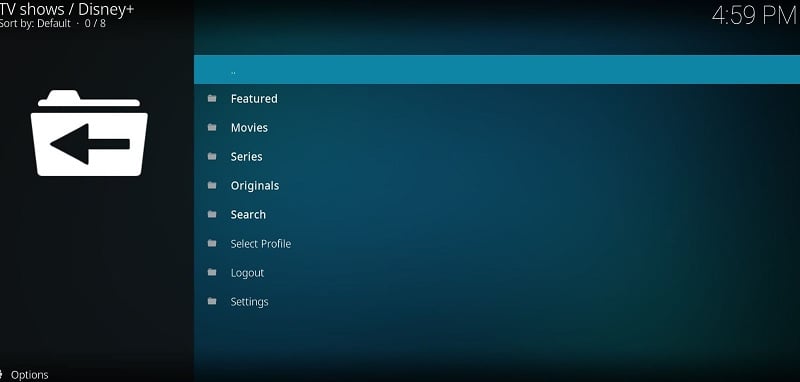Click the folder icon beside Logout
The image size is (800, 382).
212,272
